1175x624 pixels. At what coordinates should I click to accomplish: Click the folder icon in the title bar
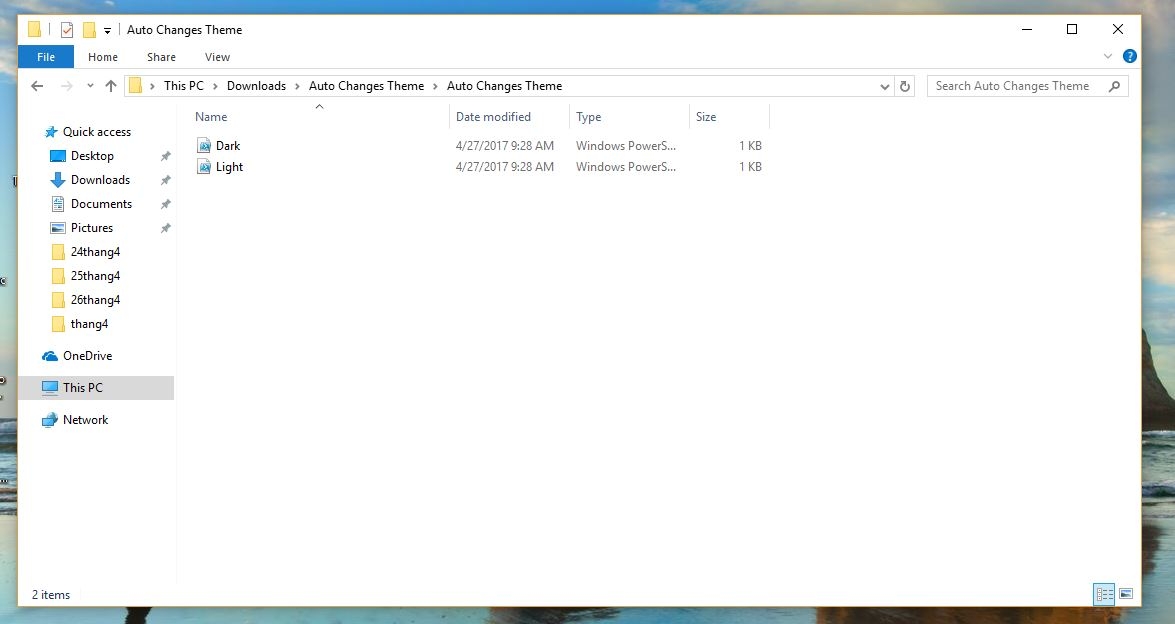pos(34,30)
